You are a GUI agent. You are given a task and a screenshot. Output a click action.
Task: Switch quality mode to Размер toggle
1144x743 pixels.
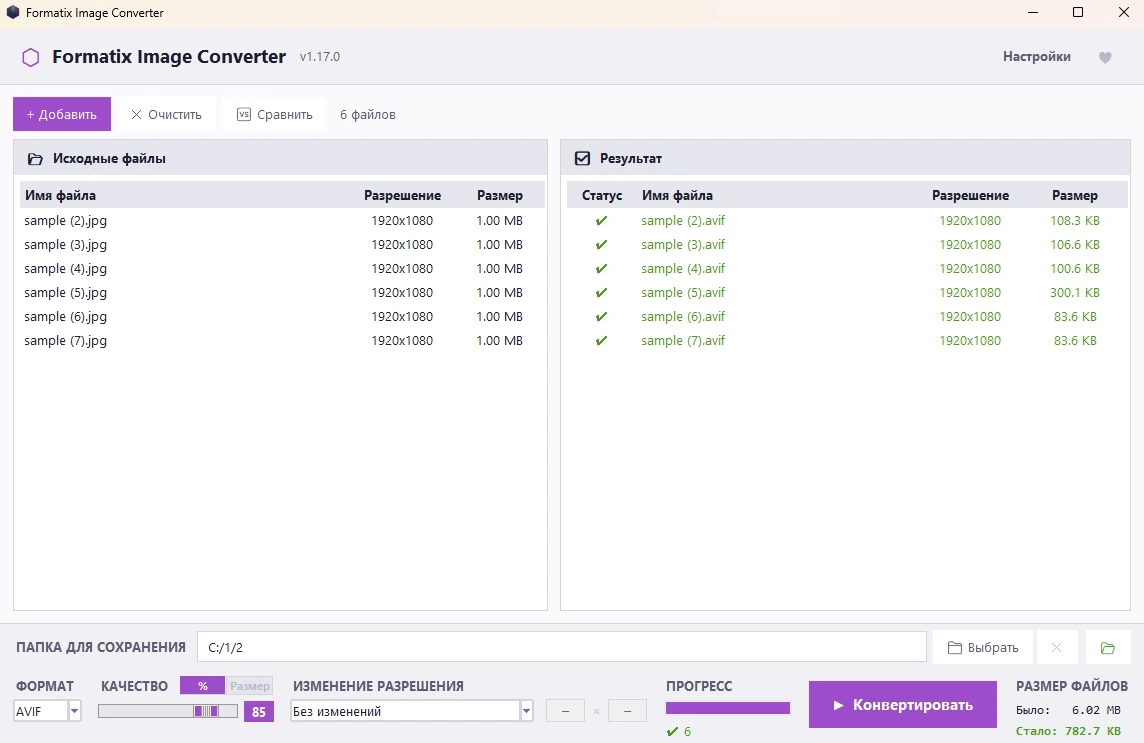250,686
